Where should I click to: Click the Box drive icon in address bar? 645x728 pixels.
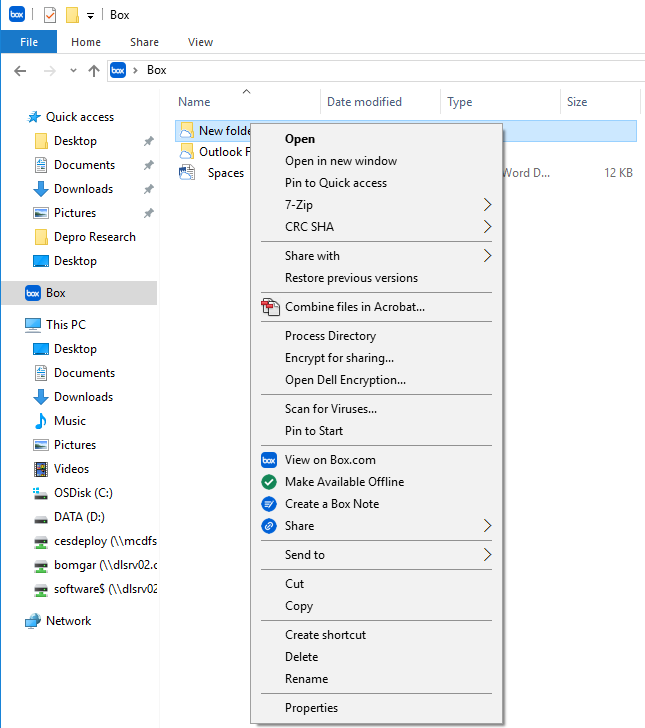pyautogui.click(x=118, y=70)
